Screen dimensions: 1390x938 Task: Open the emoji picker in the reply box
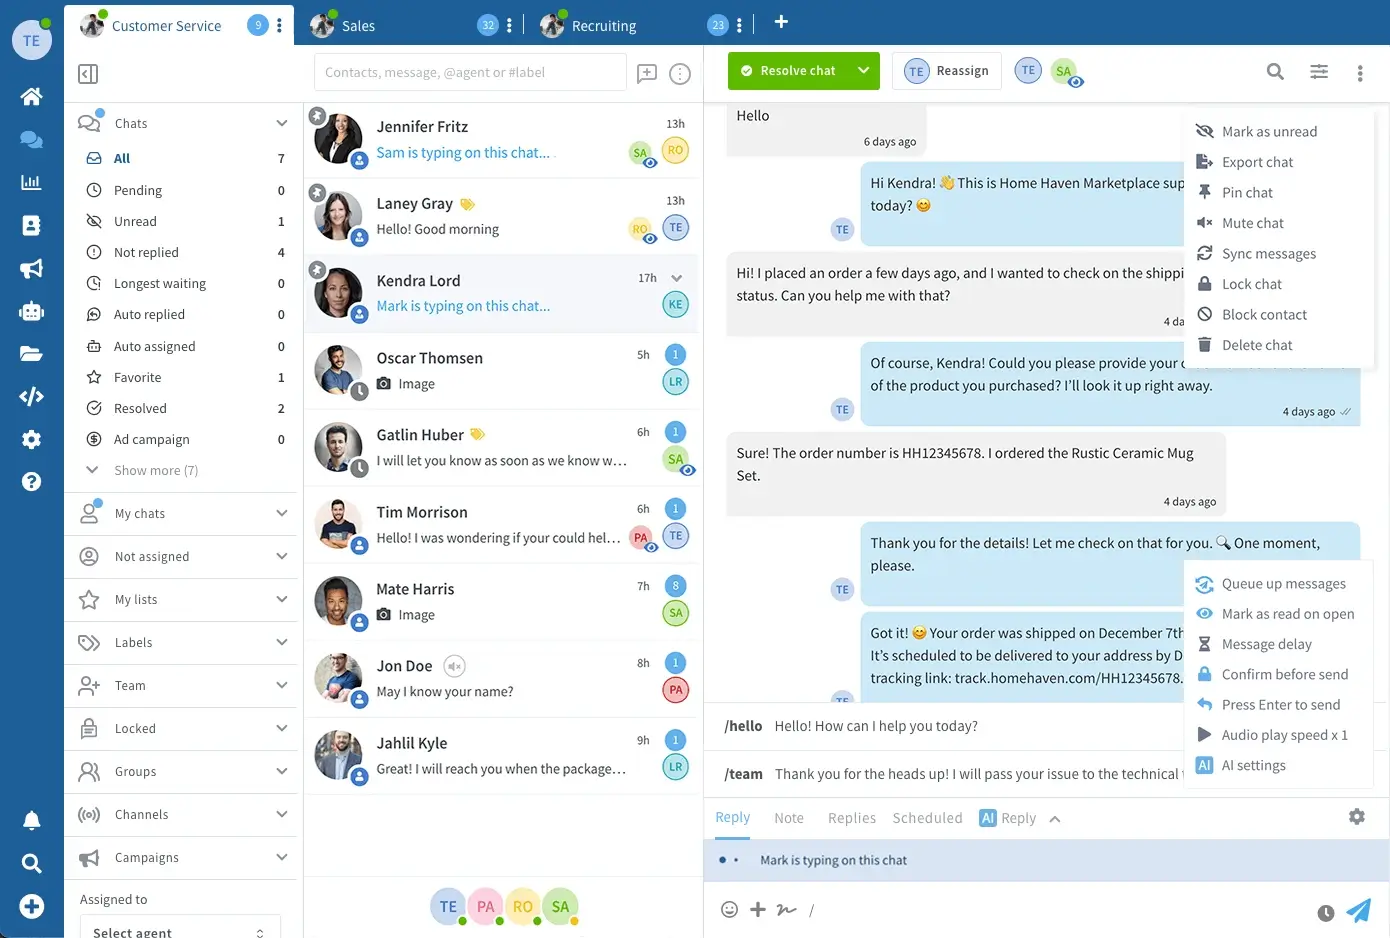pos(729,909)
